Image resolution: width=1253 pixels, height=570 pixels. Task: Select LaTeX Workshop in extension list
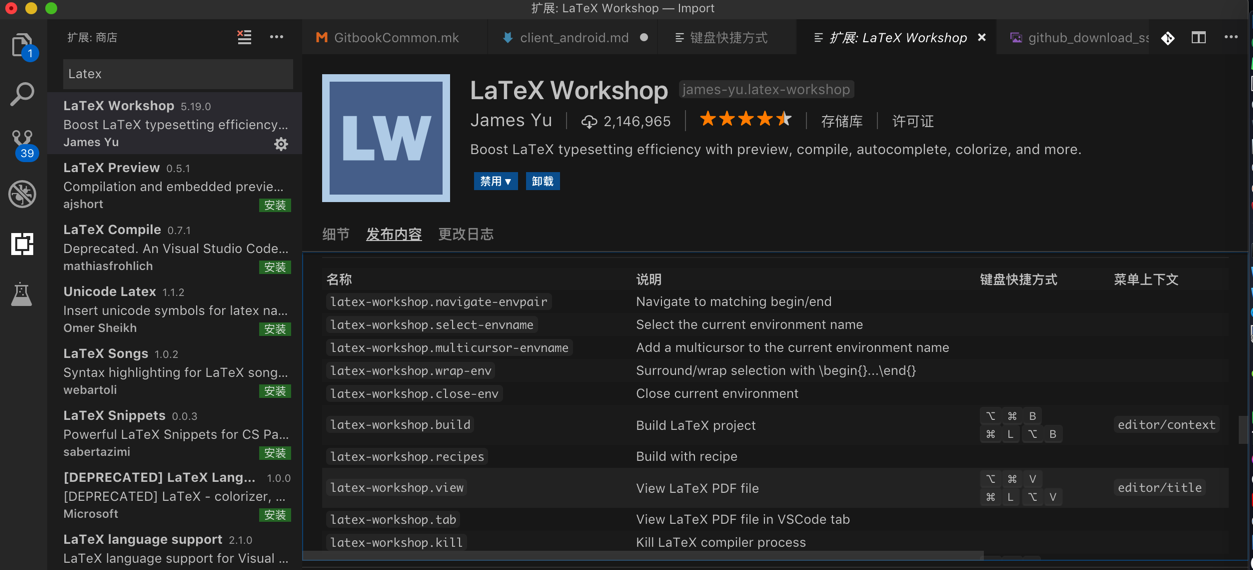[x=175, y=124]
